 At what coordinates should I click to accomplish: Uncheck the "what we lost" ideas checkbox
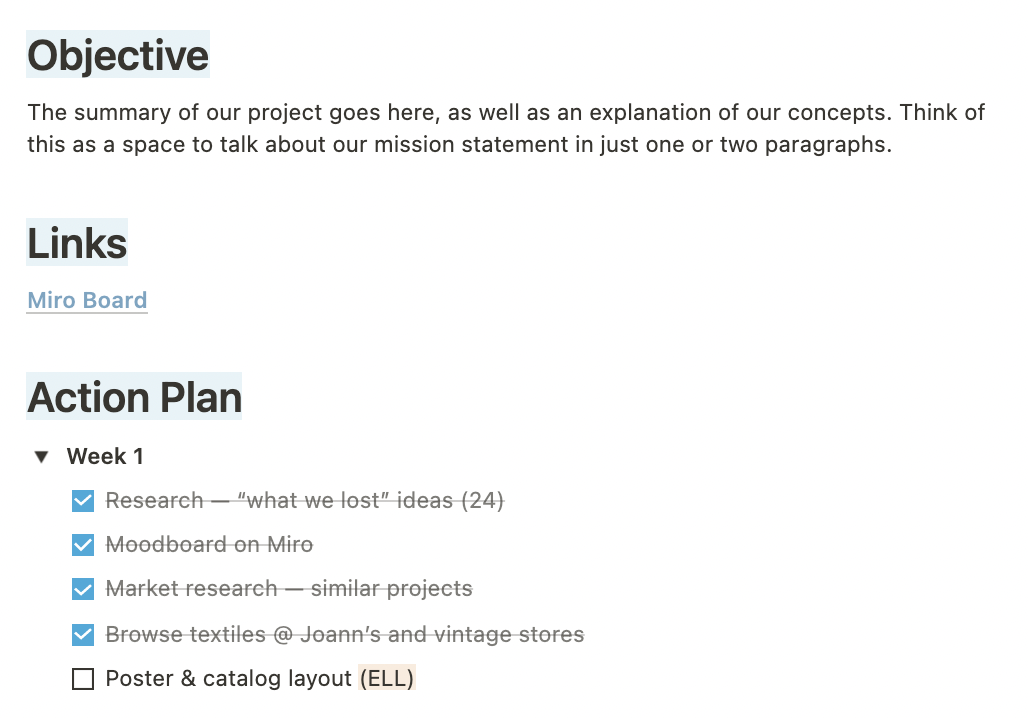[83, 500]
